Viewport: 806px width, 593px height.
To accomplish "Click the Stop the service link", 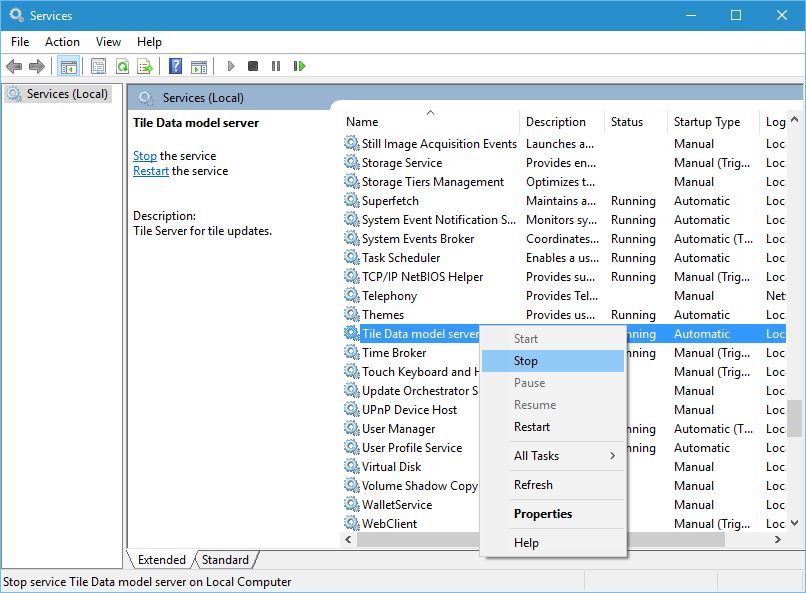I will tap(144, 156).
